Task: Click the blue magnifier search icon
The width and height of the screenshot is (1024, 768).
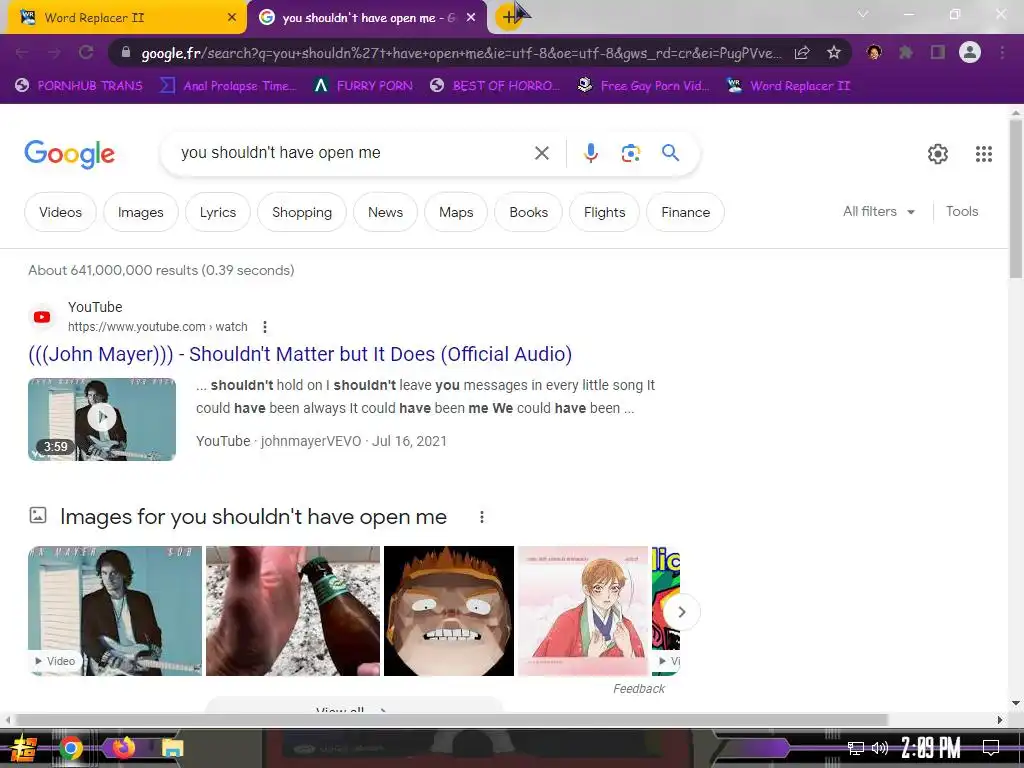Action: [670, 153]
